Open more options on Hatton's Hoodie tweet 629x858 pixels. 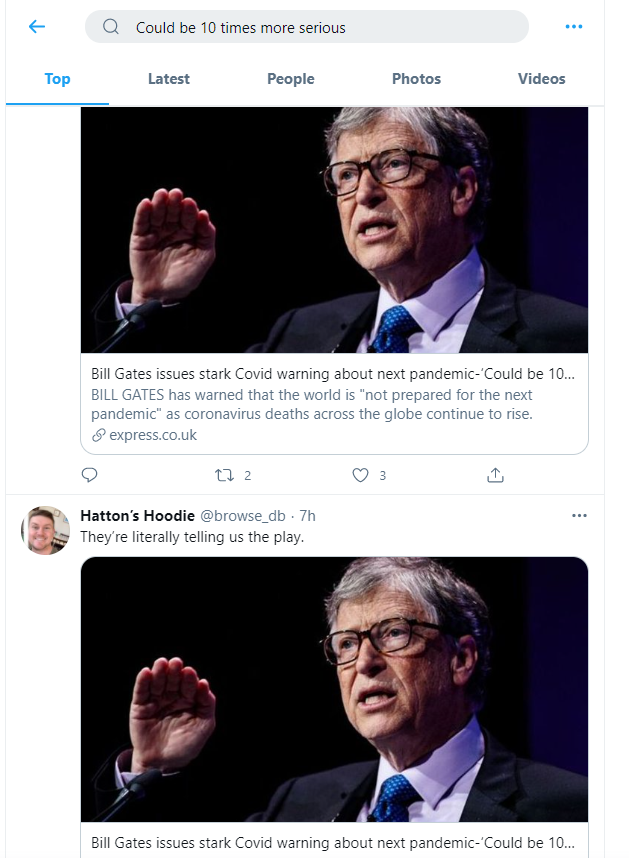pos(579,515)
